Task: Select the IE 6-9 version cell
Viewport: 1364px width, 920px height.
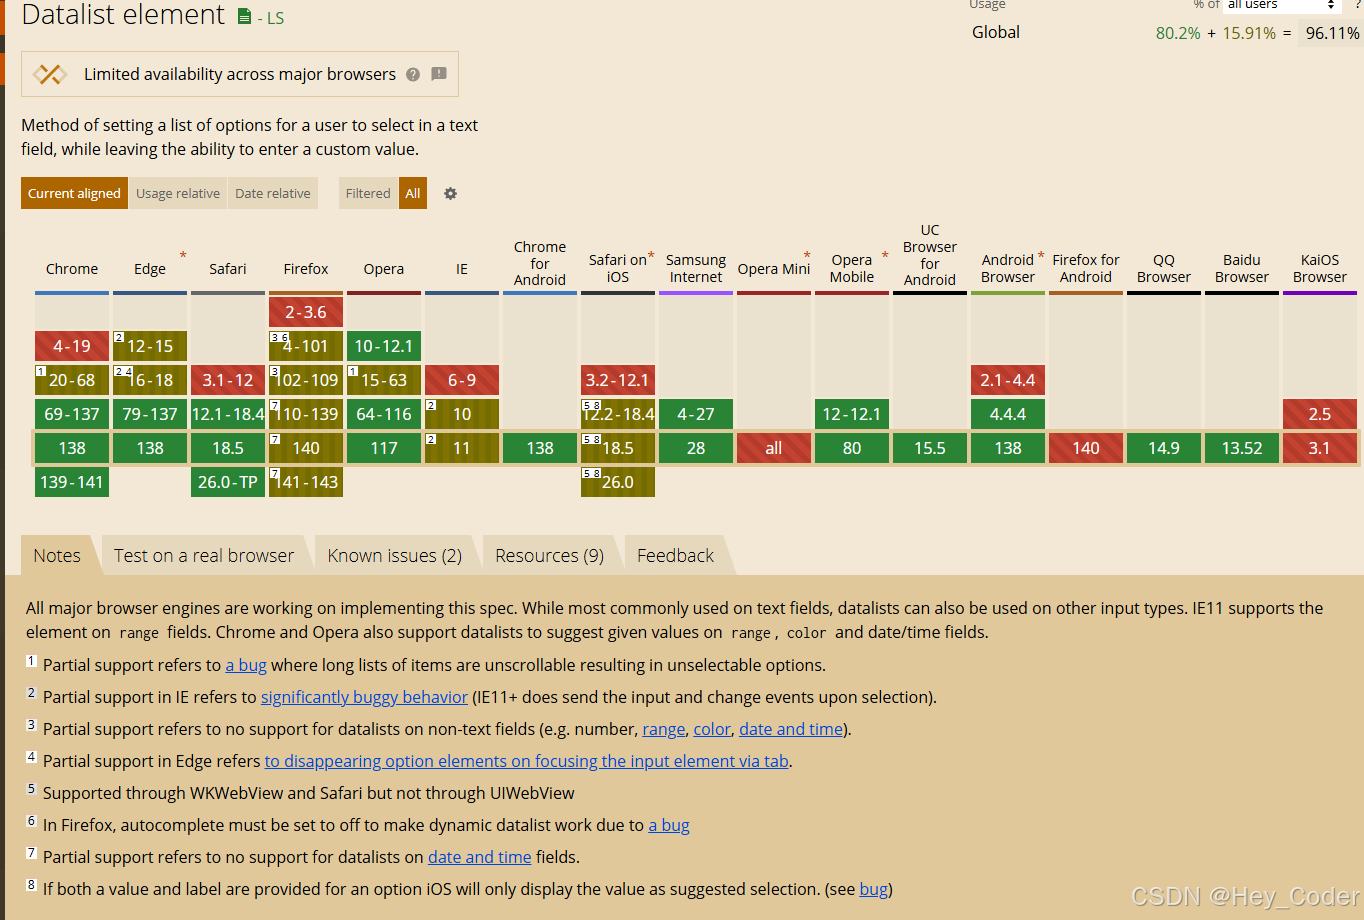Action: click(x=462, y=380)
